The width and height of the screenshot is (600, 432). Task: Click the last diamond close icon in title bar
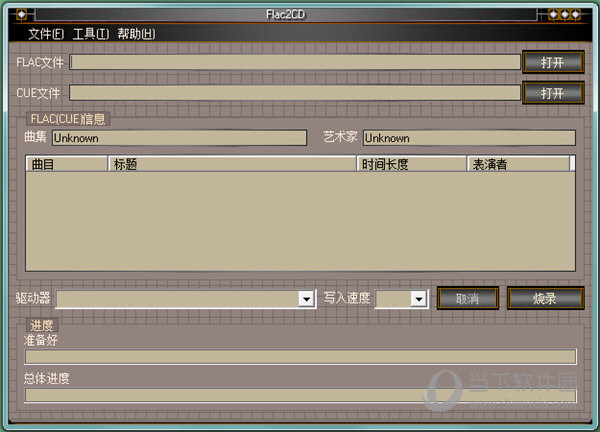575,15
